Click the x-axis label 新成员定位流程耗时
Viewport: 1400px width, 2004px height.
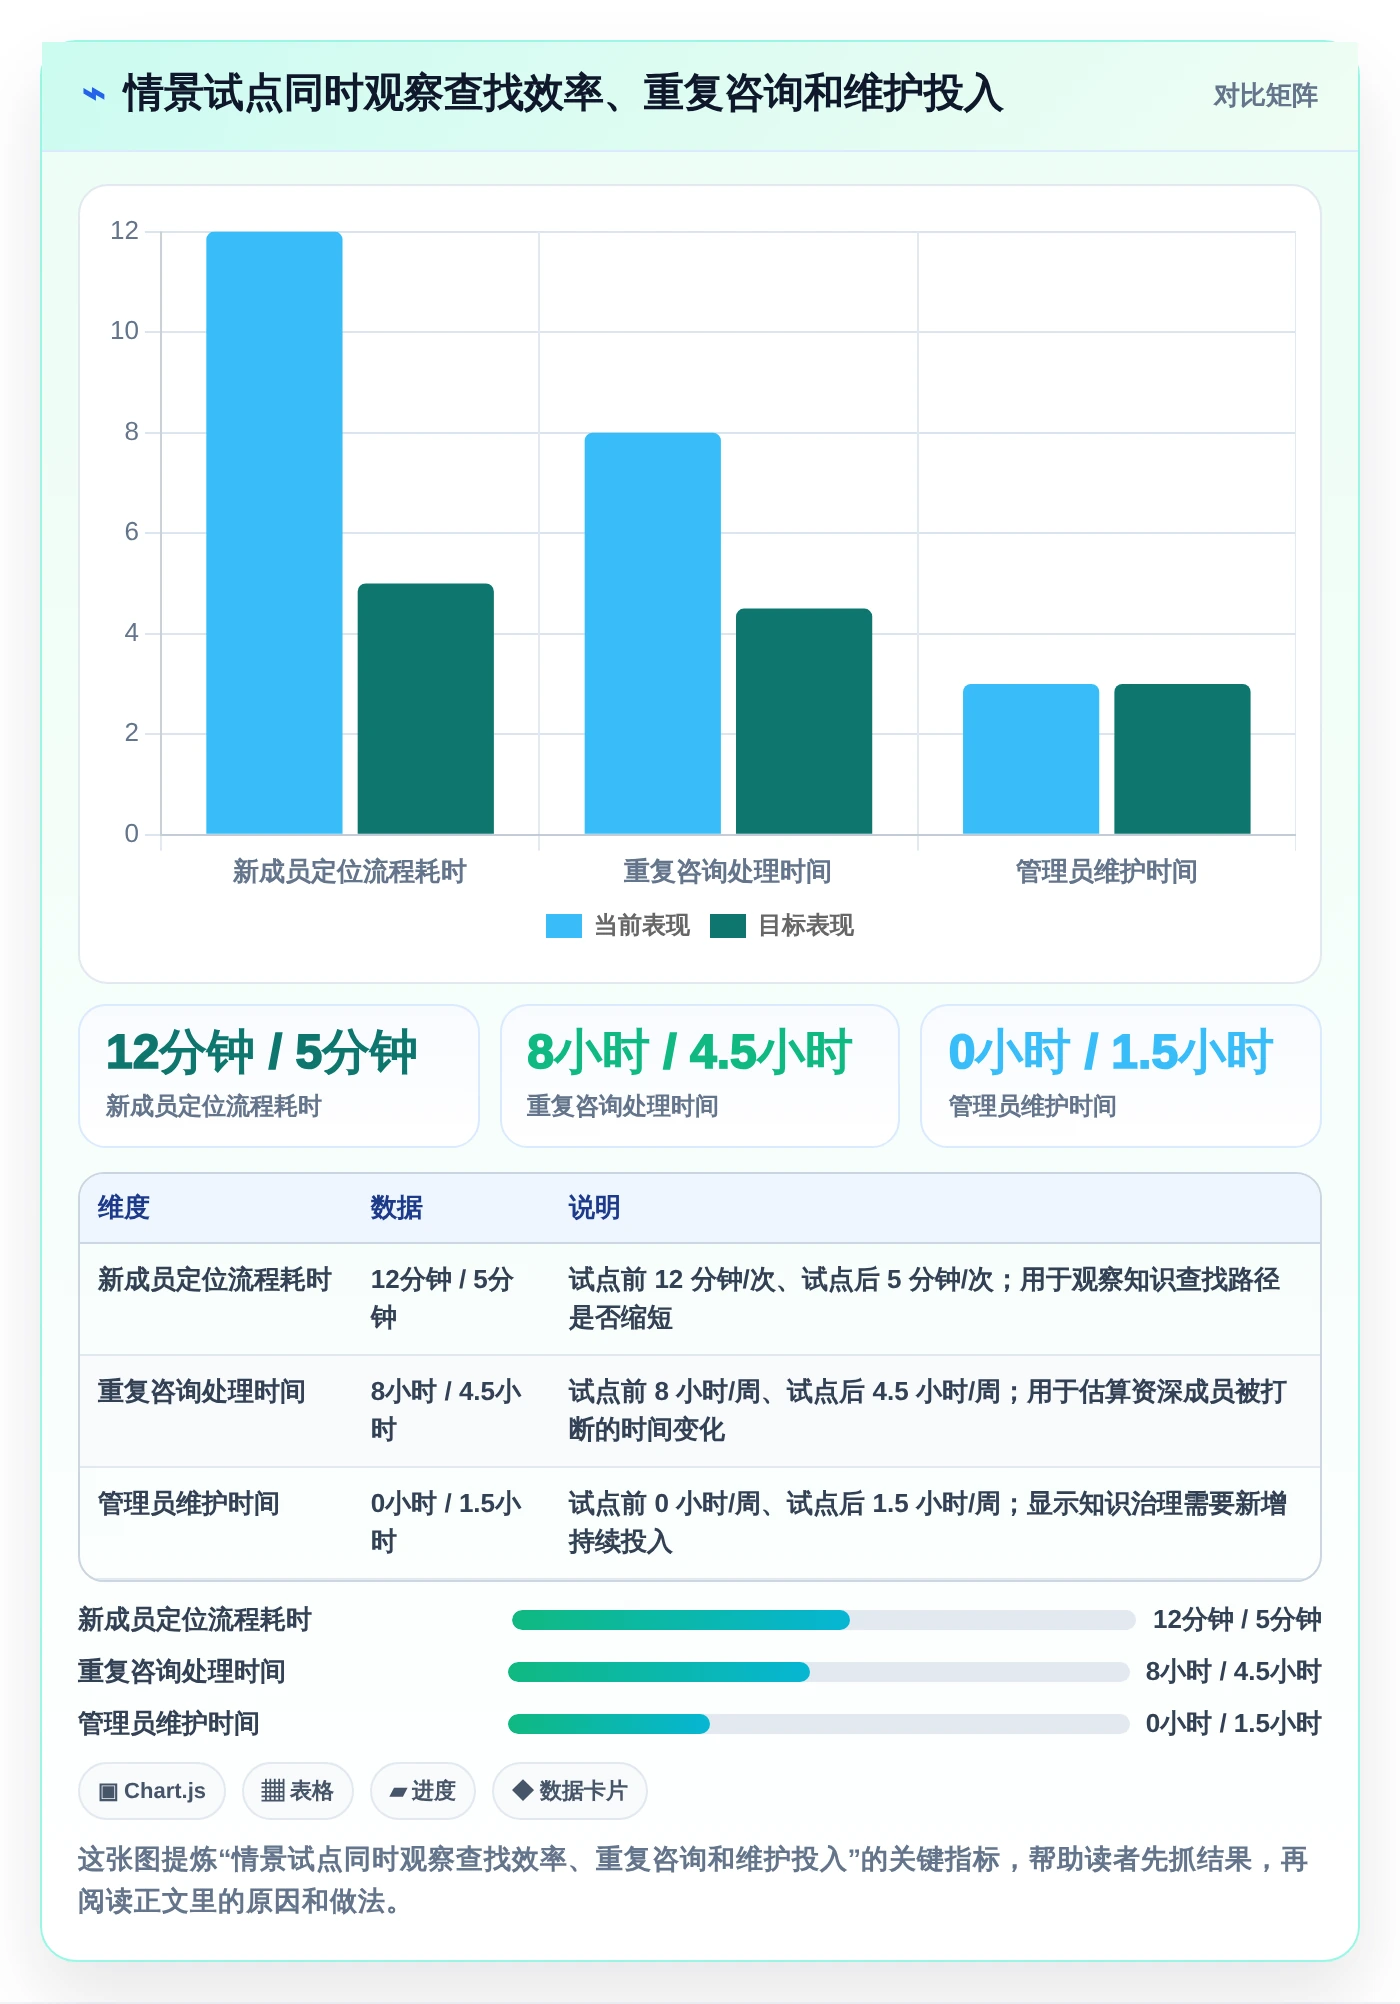(x=349, y=872)
